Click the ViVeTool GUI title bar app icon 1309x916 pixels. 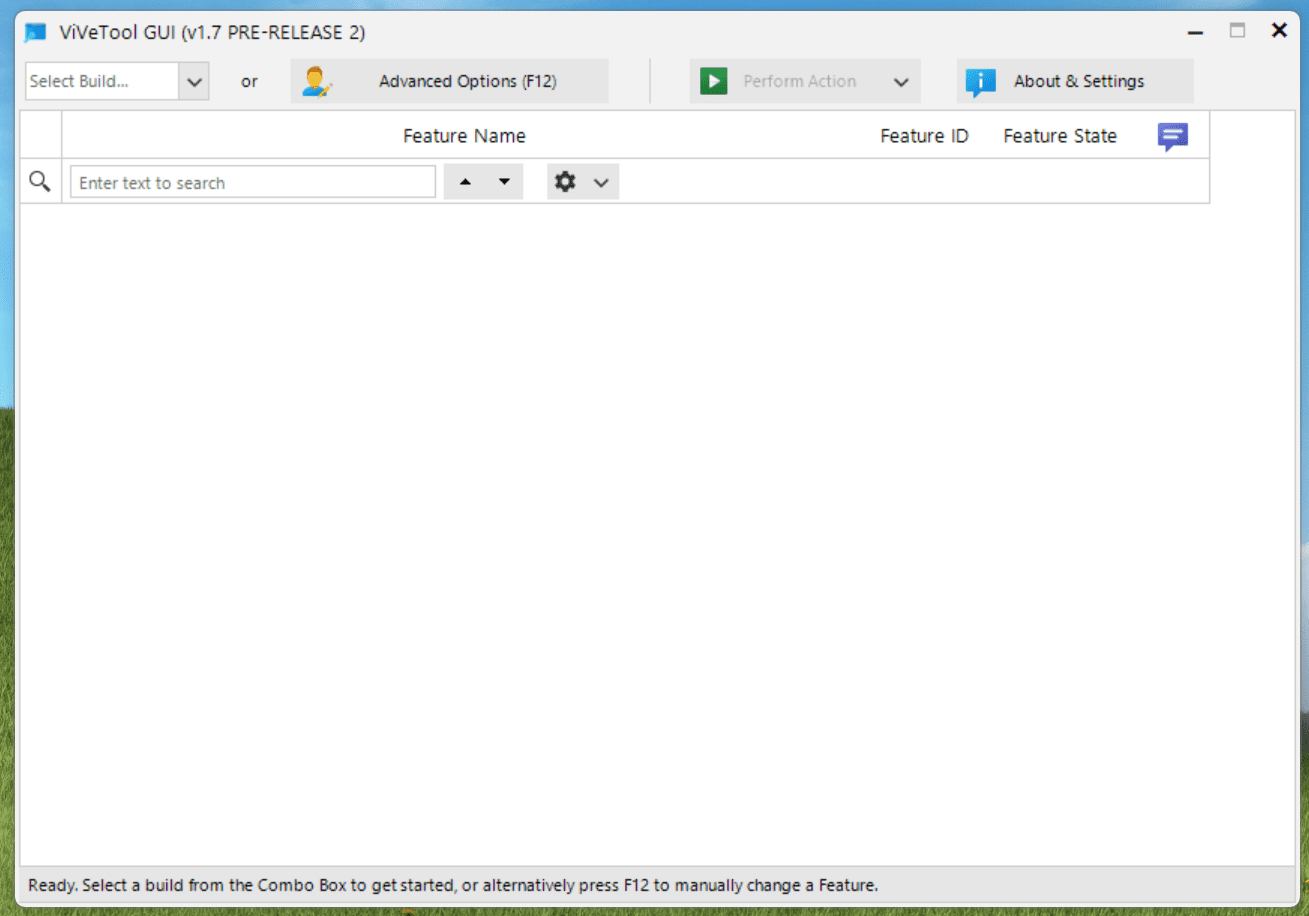click(36, 32)
